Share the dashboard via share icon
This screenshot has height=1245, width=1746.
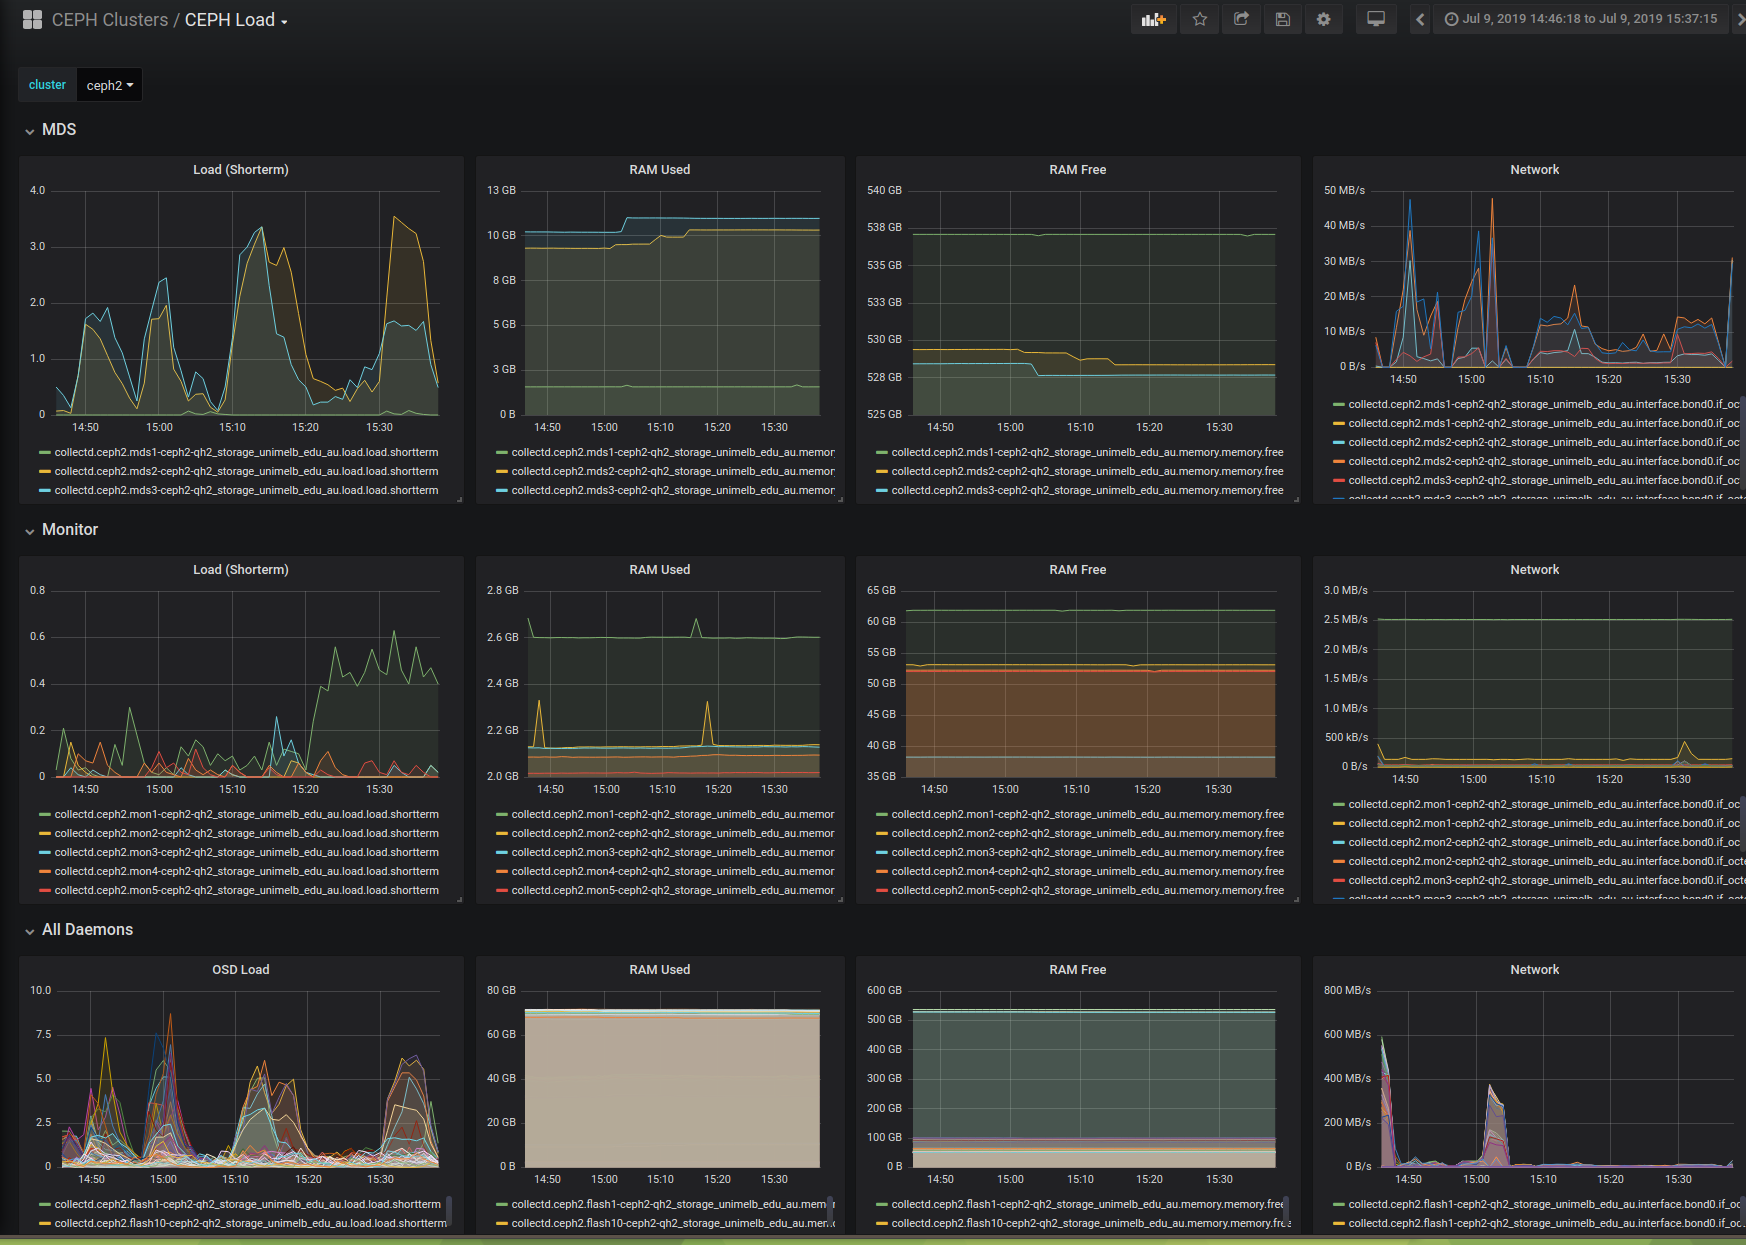[x=1241, y=19]
